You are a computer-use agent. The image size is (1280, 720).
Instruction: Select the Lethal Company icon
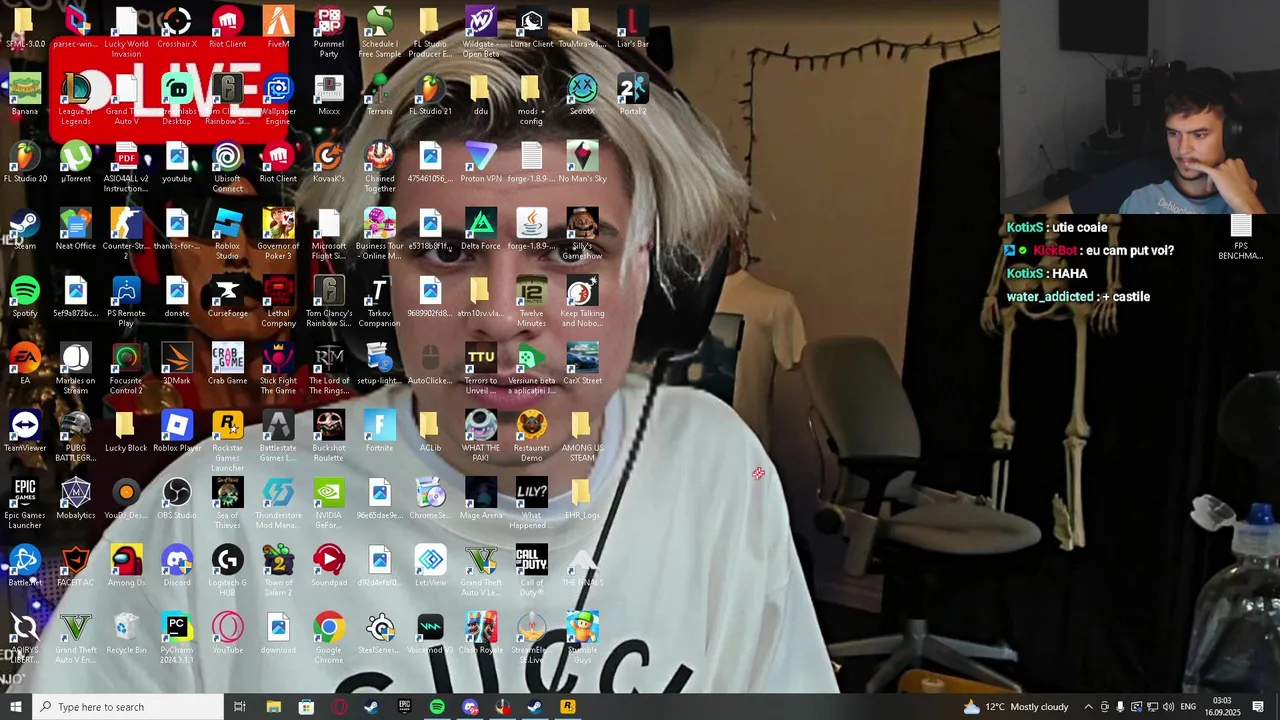(278, 302)
